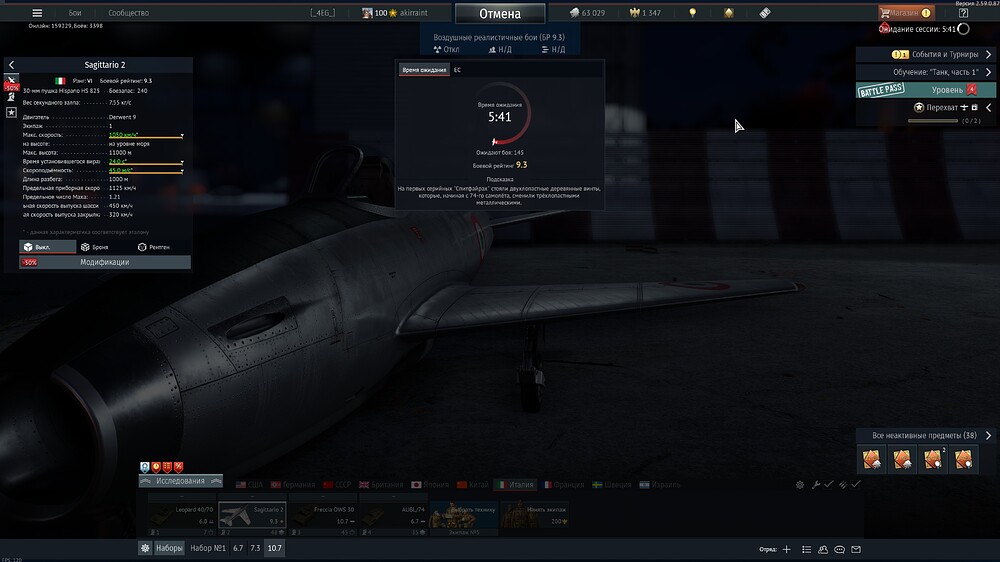The height and width of the screenshot is (562, 1000).
Task: Click the Отмена cancel button
Action: (500, 13)
